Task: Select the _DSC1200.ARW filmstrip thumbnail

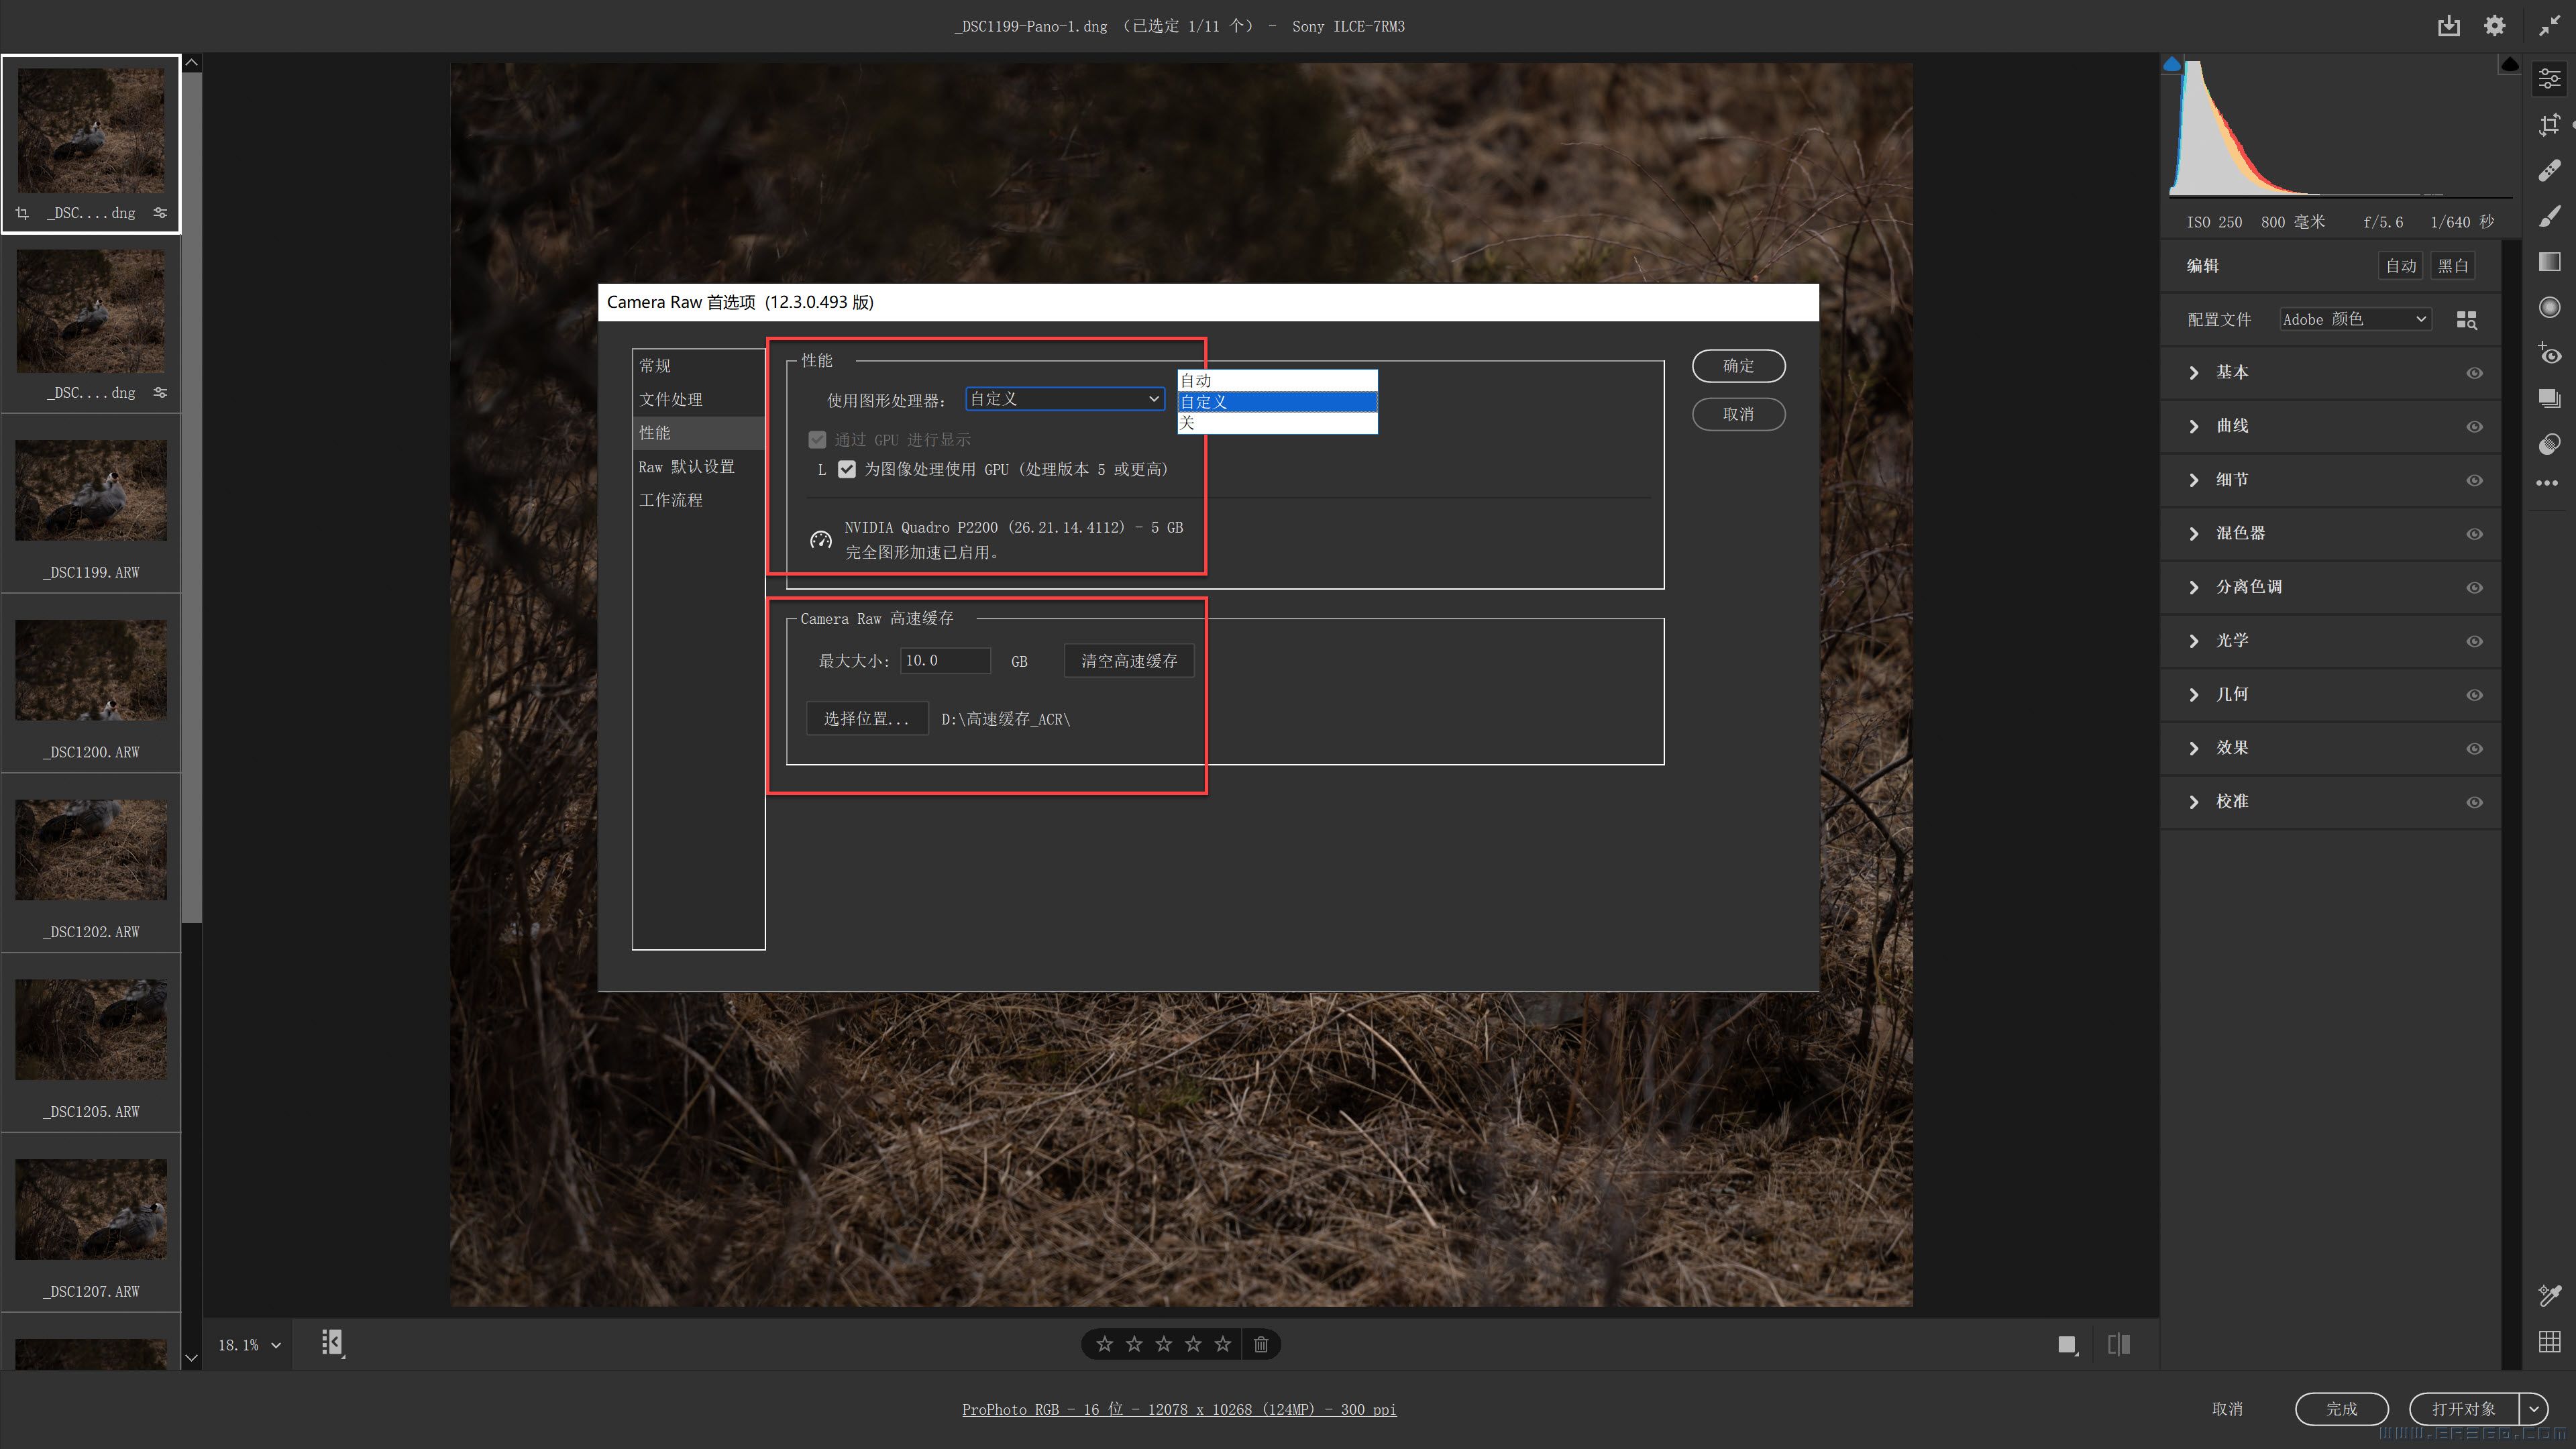Action: tap(91, 671)
